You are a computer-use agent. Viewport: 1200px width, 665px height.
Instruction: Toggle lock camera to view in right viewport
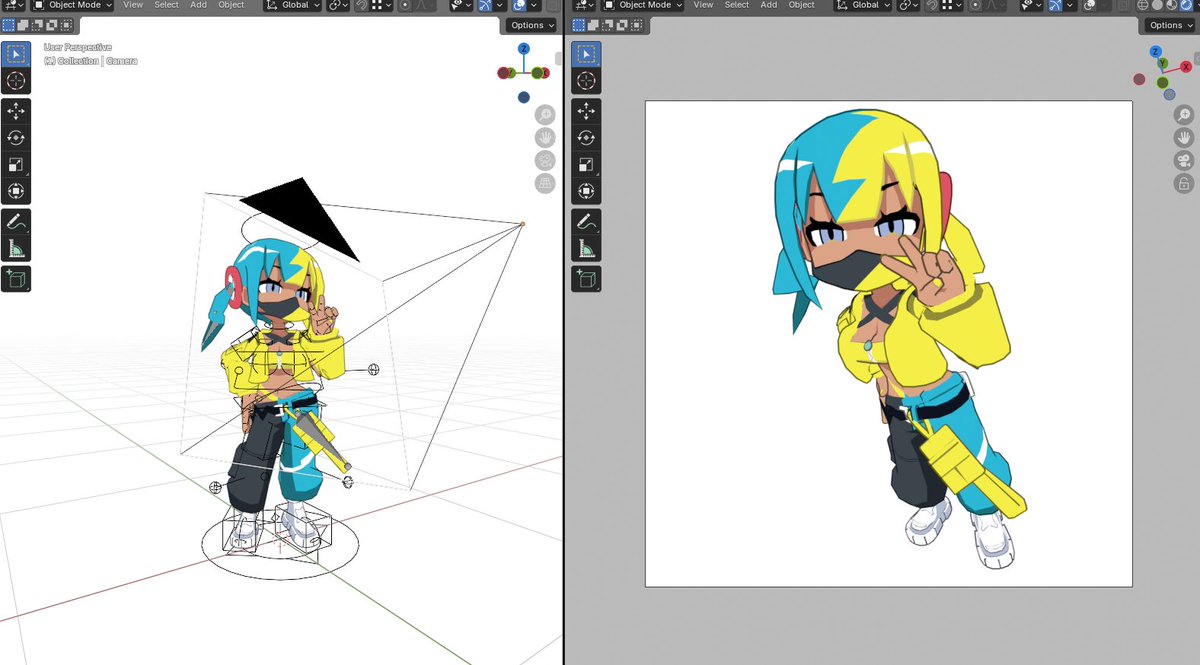[1183, 183]
